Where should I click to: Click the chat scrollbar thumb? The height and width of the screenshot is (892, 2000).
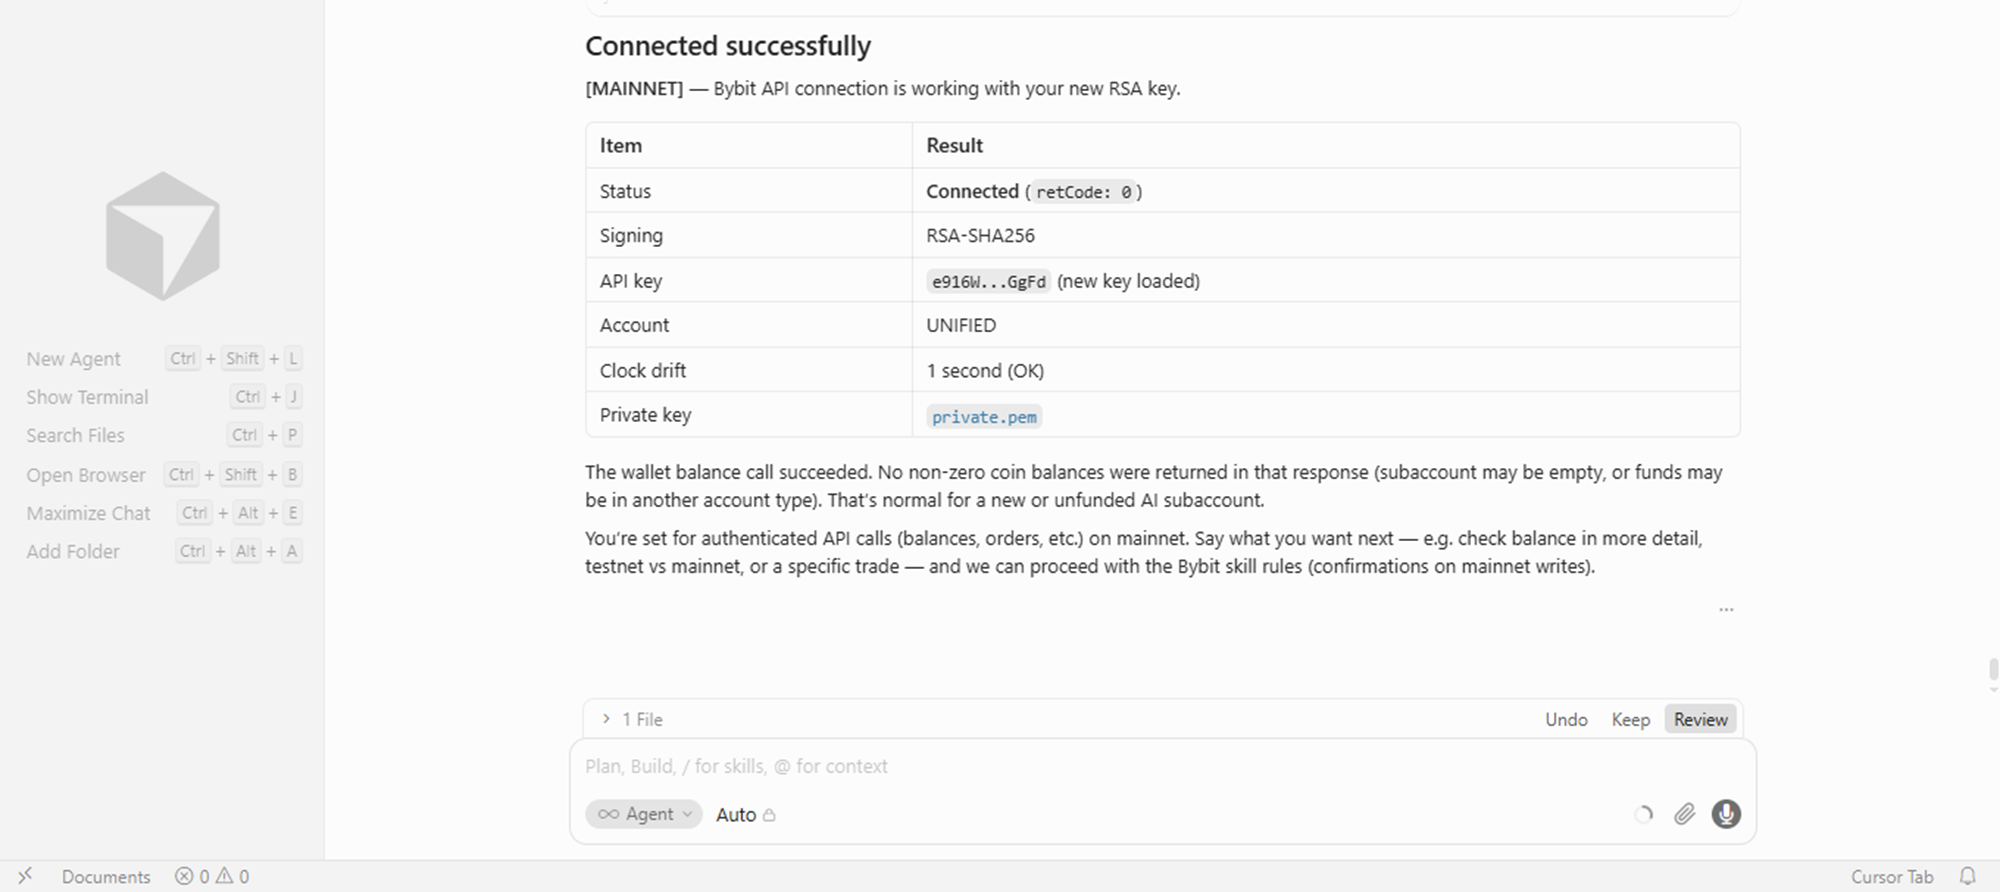1993,670
